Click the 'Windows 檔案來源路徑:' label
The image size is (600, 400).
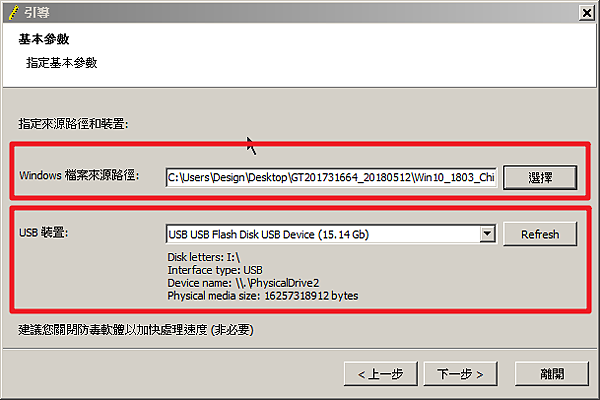pyautogui.click(x=79, y=176)
